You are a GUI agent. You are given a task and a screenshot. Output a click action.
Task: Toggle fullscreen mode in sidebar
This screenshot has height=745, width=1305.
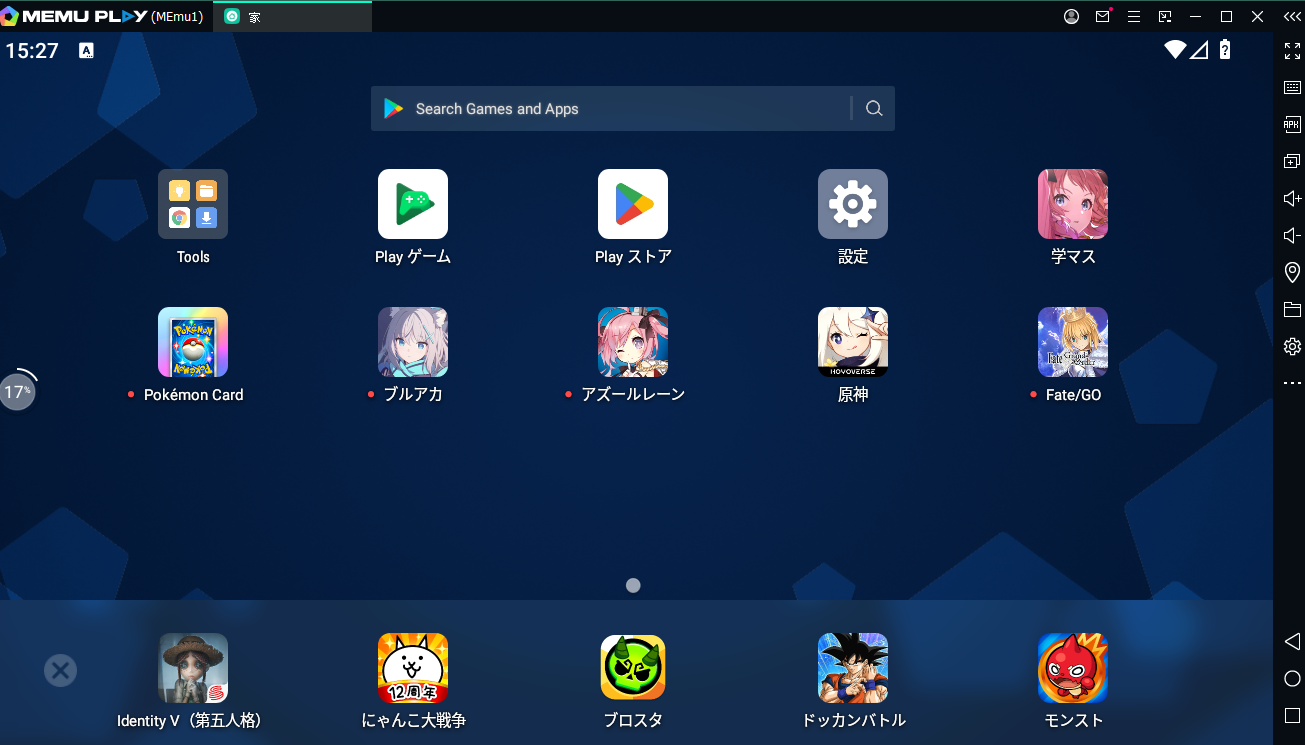1292,51
